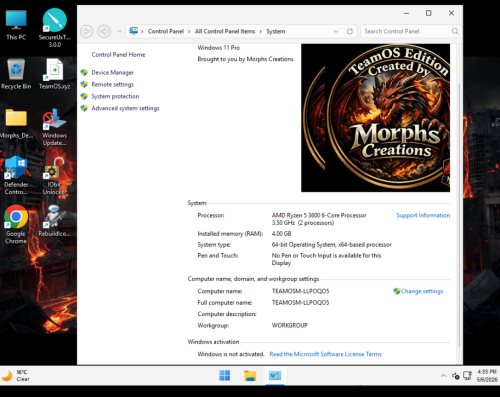The height and width of the screenshot is (397, 500).
Task: Open Windows Update blocker shortcut
Action: (54, 127)
